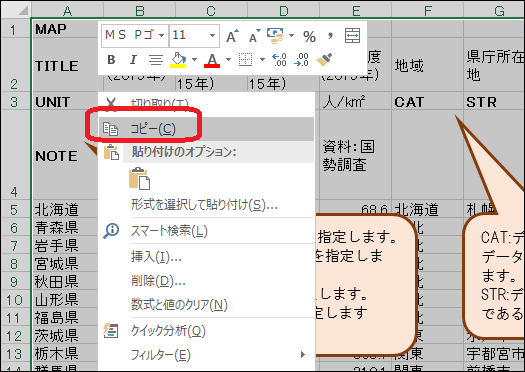Increase decimal places
This screenshot has height=372, width=525.
[x=279, y=60]
